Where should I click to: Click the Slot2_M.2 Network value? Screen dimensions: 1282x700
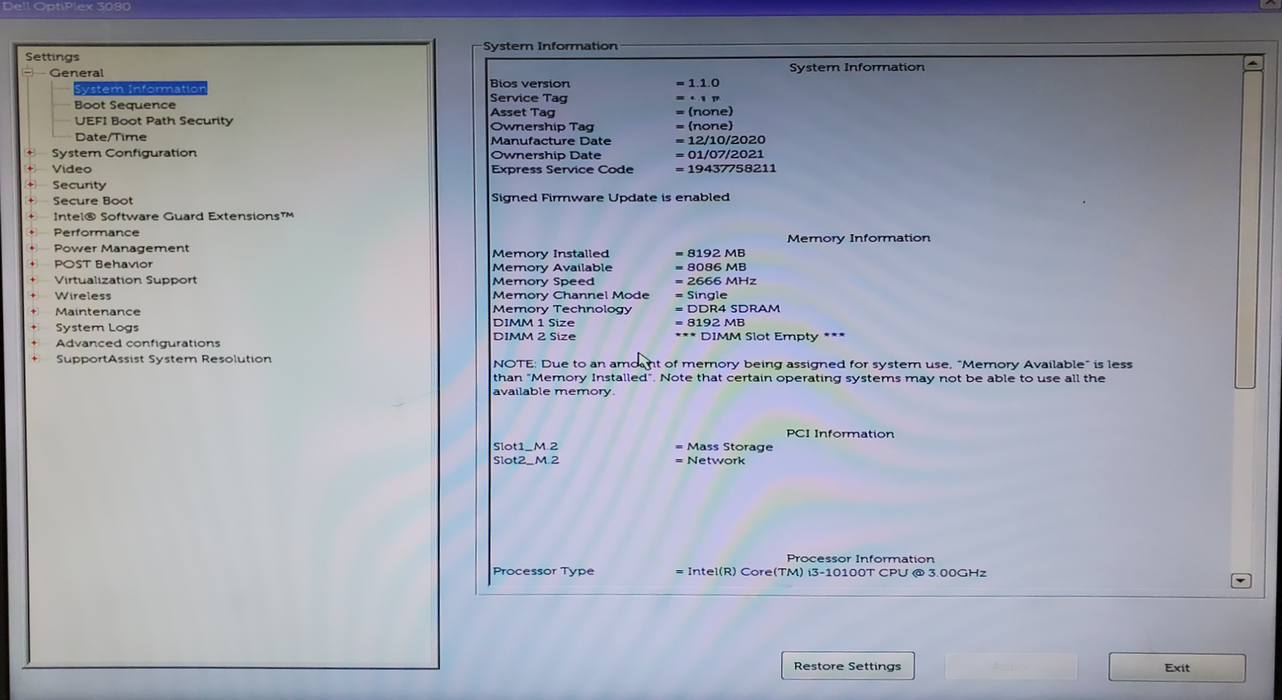pos(716,461)
